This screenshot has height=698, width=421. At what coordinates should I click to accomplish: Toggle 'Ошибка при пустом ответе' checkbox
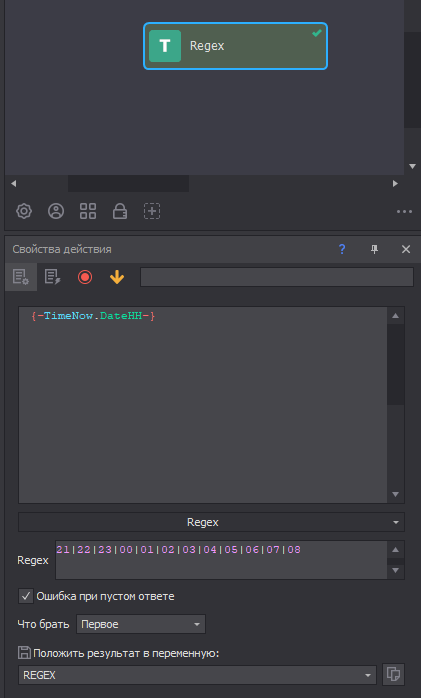26,596
